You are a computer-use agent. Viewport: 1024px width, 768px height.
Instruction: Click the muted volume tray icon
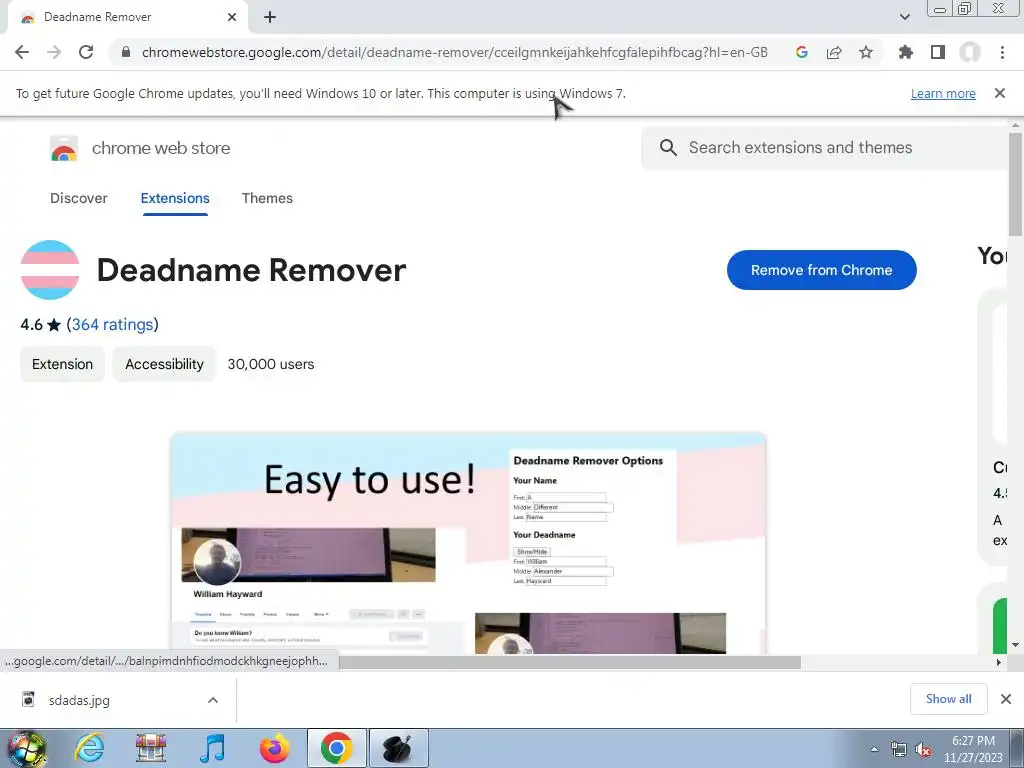[x=923, y=749]
